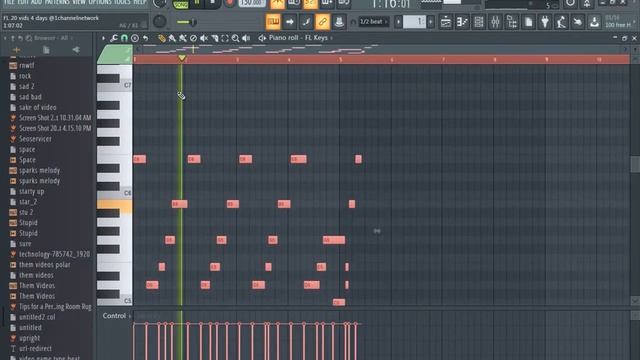This screenshot has width=640, height=360.
Task: Click the record button
Action: click(229, 3)
